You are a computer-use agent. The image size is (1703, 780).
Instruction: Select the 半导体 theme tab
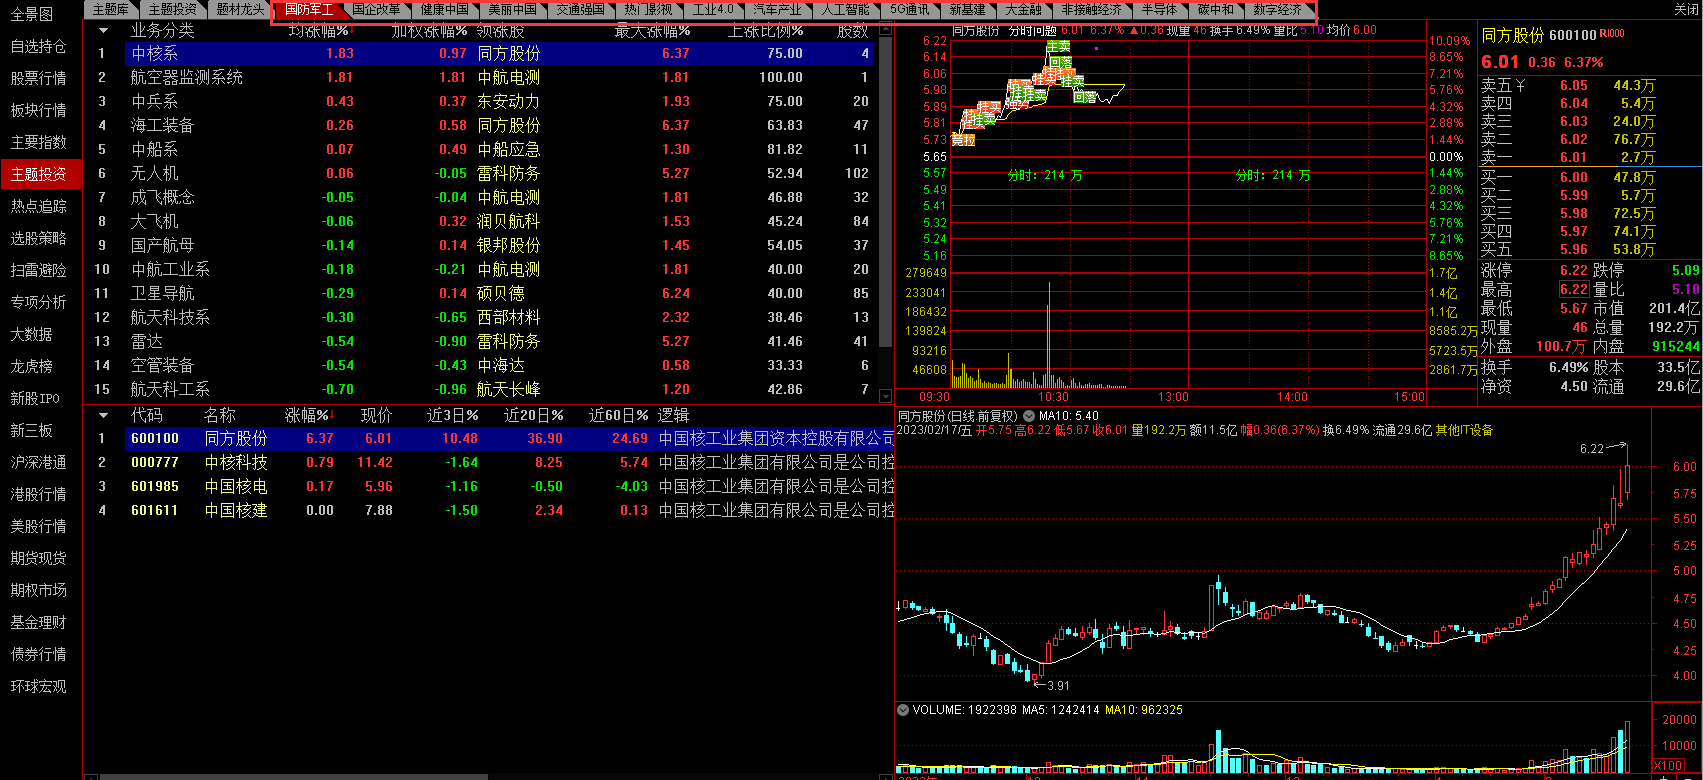pos(1159,9)
